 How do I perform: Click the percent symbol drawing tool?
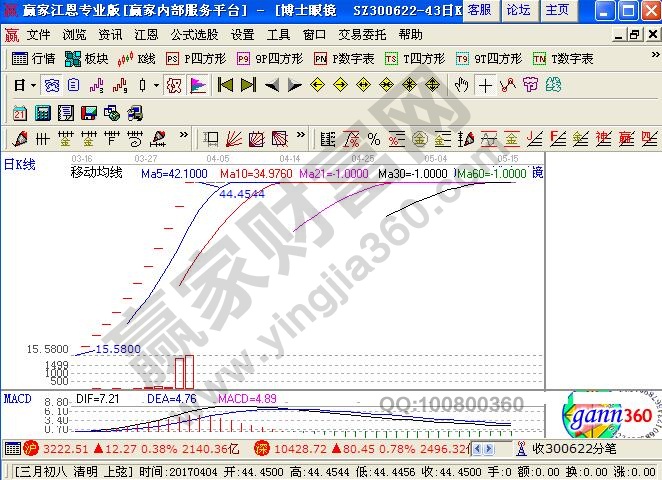373,138
